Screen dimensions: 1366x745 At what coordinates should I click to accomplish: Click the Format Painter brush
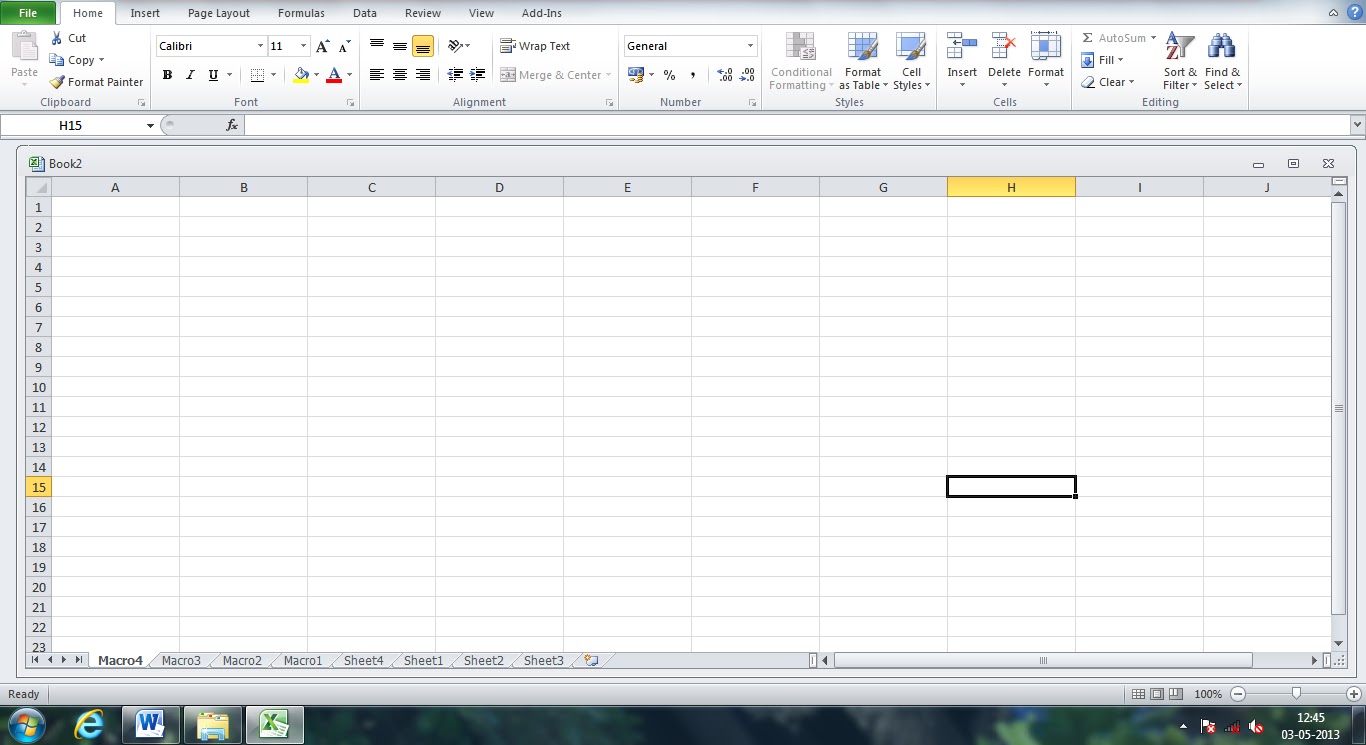[x=57, y=82]
